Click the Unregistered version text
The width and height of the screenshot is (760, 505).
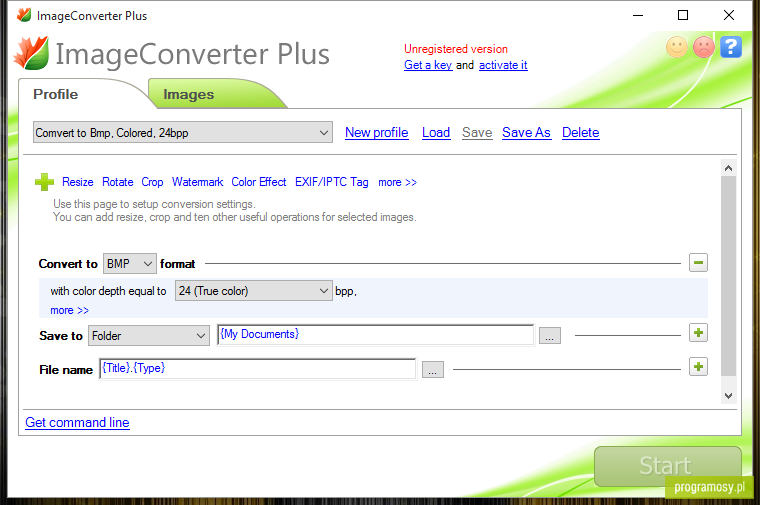click(456, 49)
